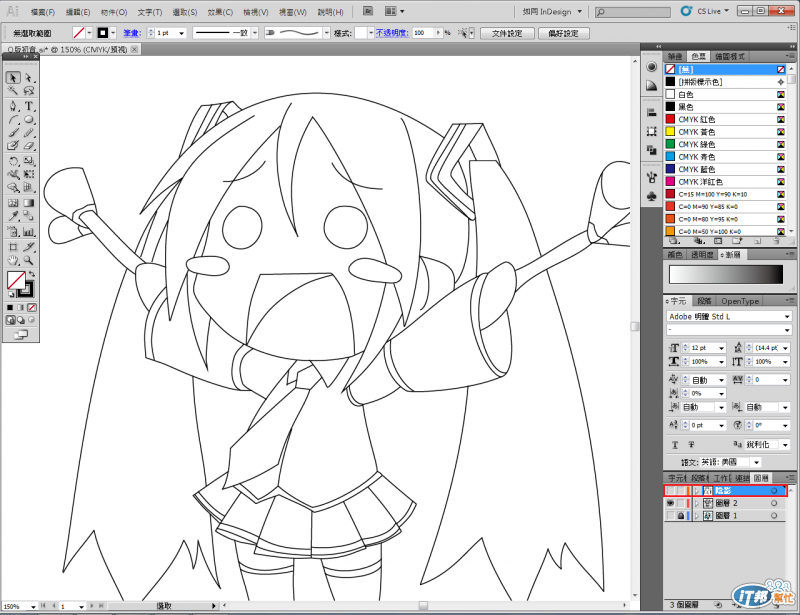Select the Blend tool
Viewport: 800px width, 615px height.
pyautogui.click(x=29, y=216)
